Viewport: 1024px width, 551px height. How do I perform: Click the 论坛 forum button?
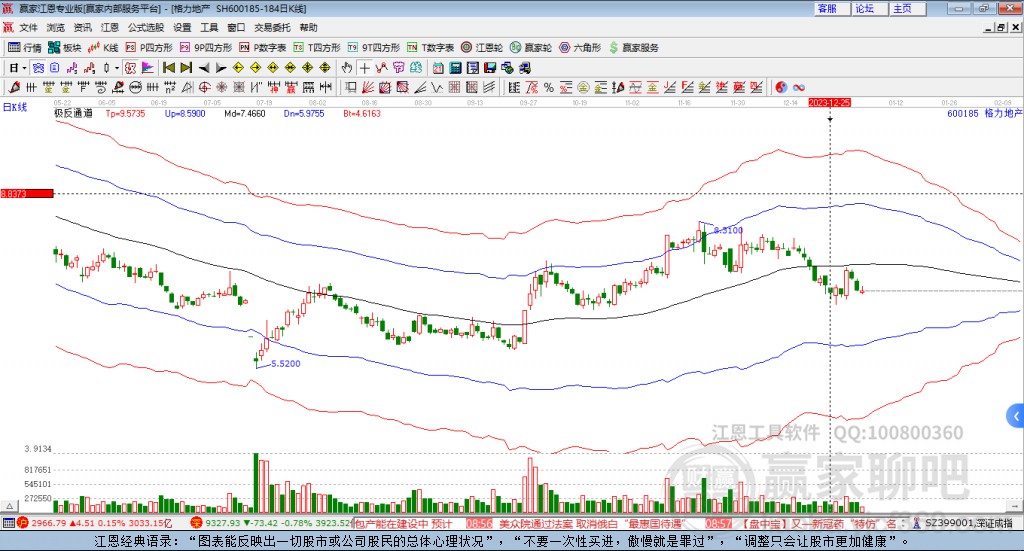pyautogui.click(x=870, y=8)
